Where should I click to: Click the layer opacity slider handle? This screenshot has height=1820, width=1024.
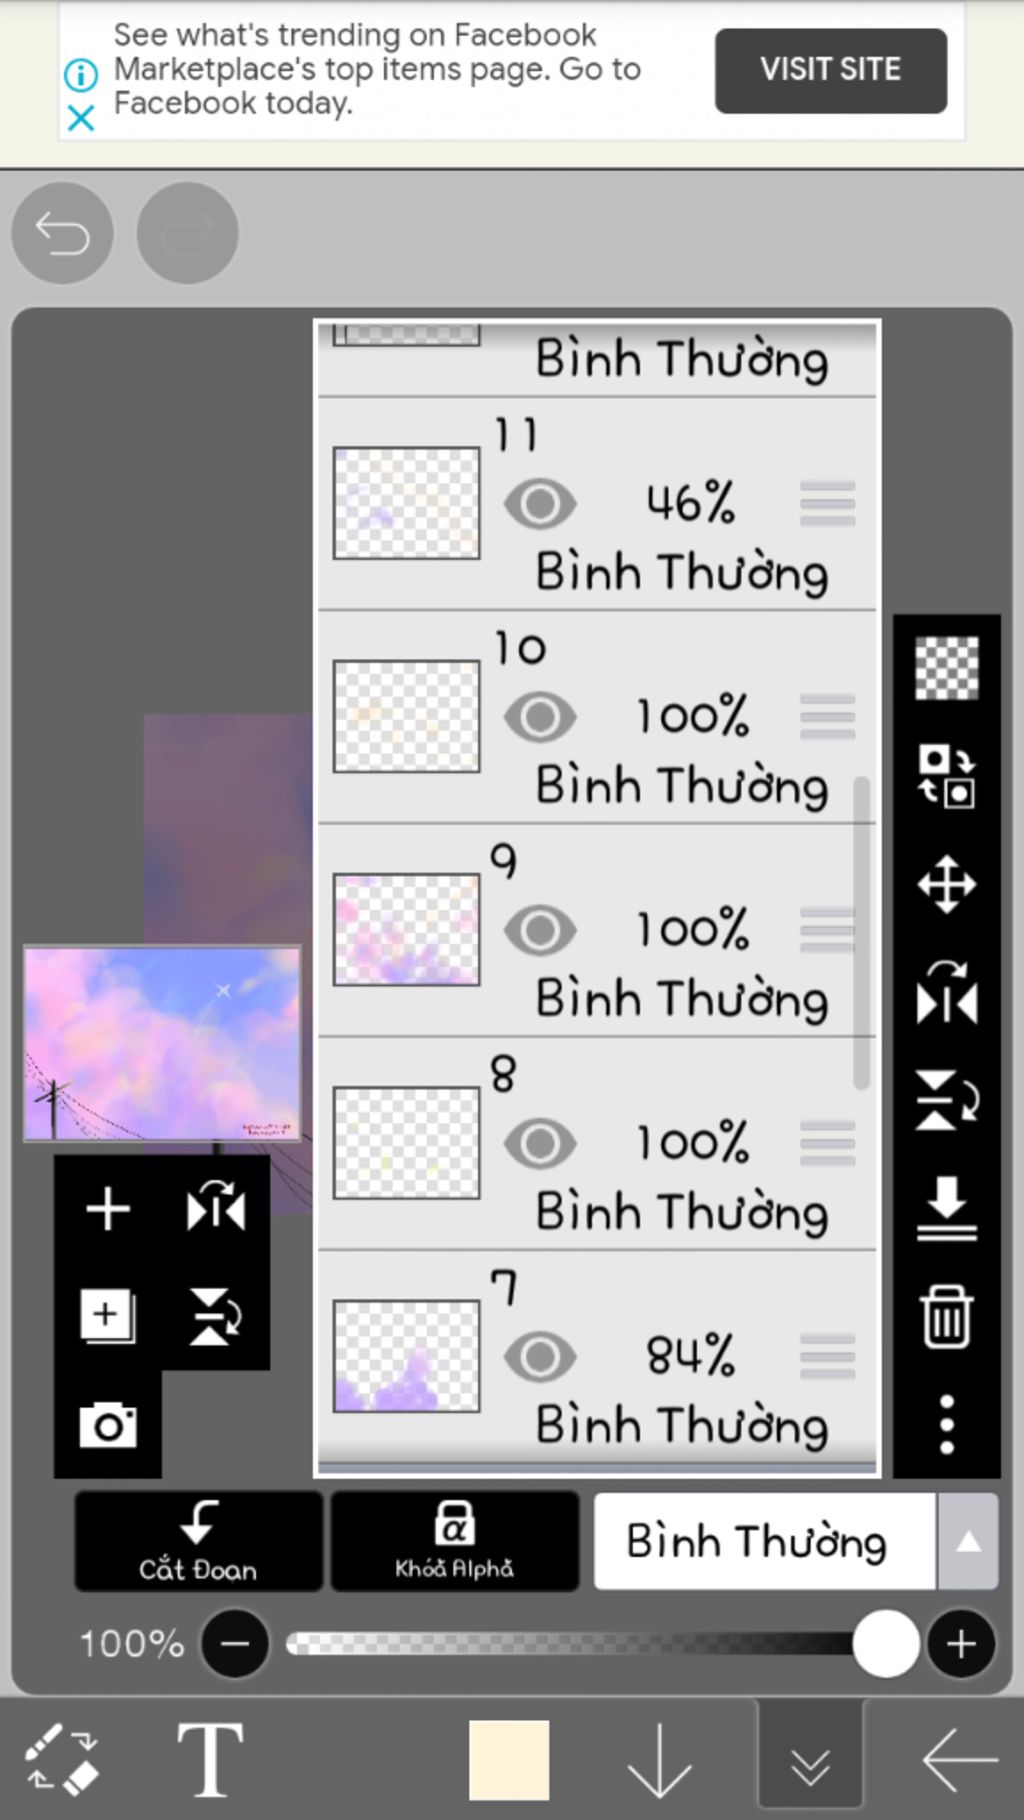(886, 1643)
